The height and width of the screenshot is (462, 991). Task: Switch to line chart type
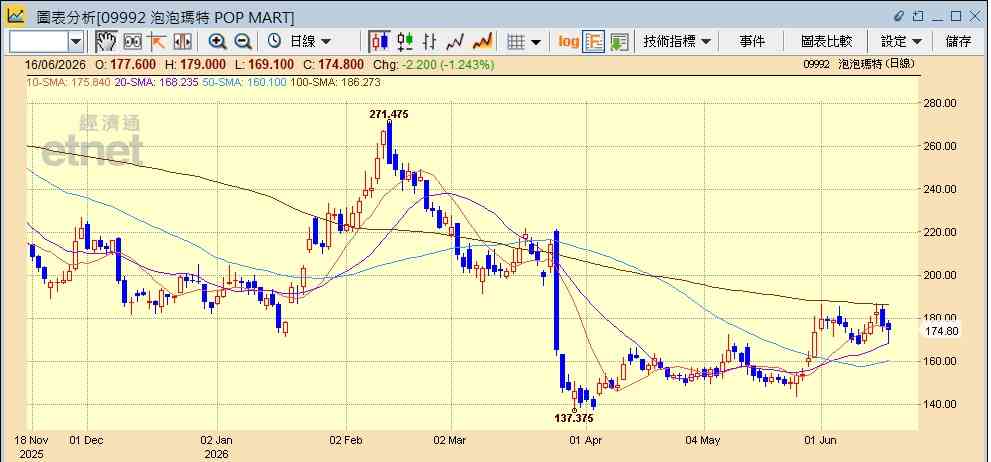pos(455,42)
